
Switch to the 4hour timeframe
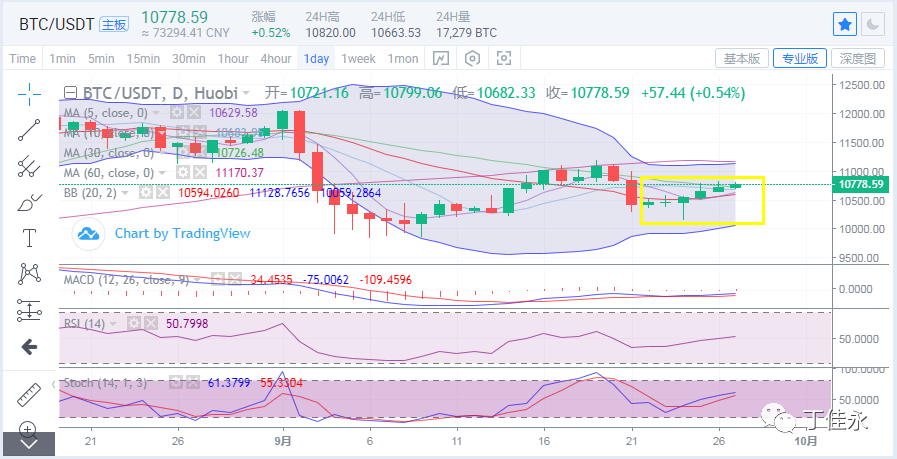click(276, 58)
